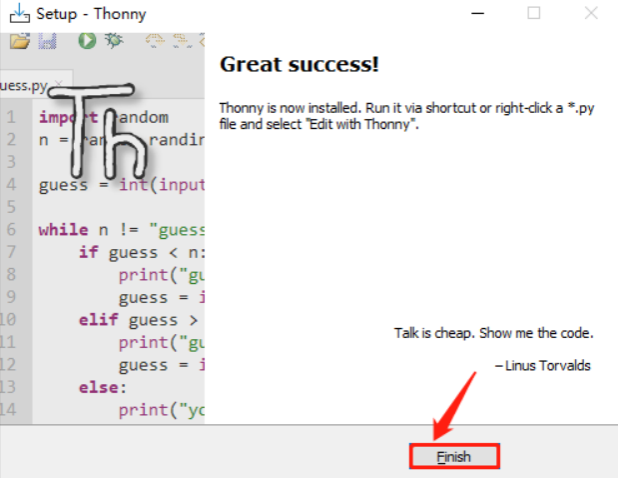Click the Finish button

(x=453, y=456)
